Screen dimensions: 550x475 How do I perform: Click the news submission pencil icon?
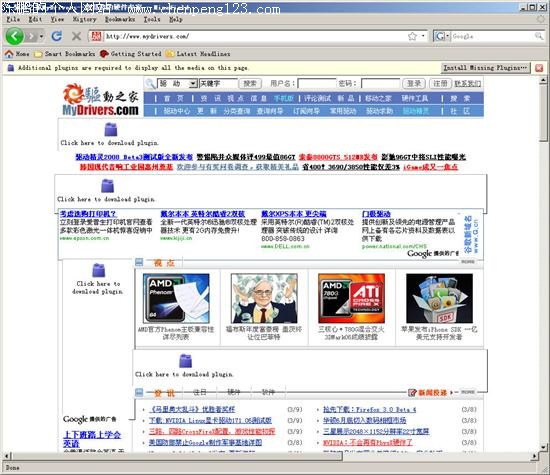pyautogui.click(x=412, y=392)
